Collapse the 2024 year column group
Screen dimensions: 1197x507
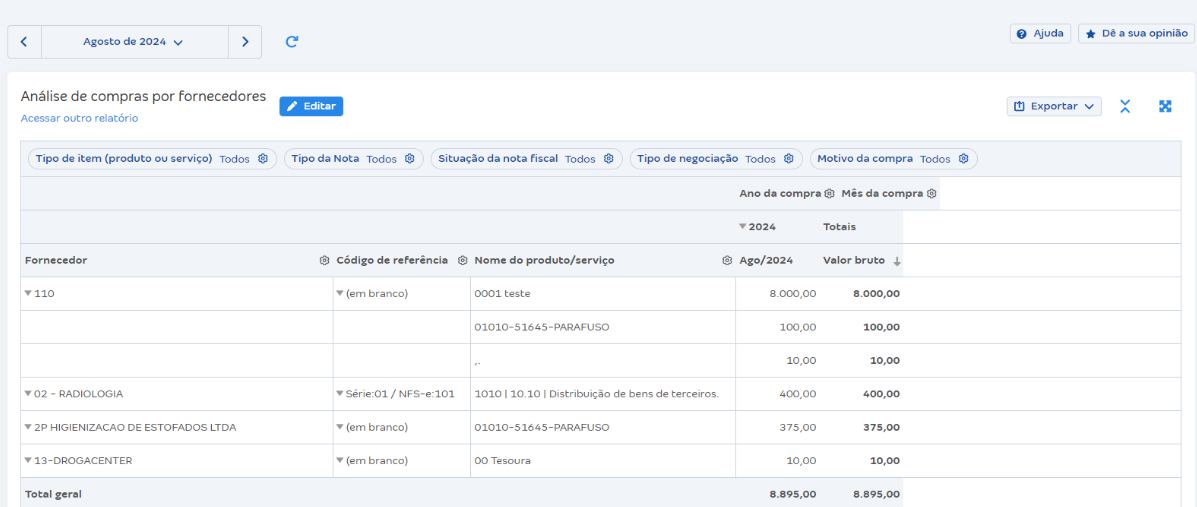(x=742, y=227)
